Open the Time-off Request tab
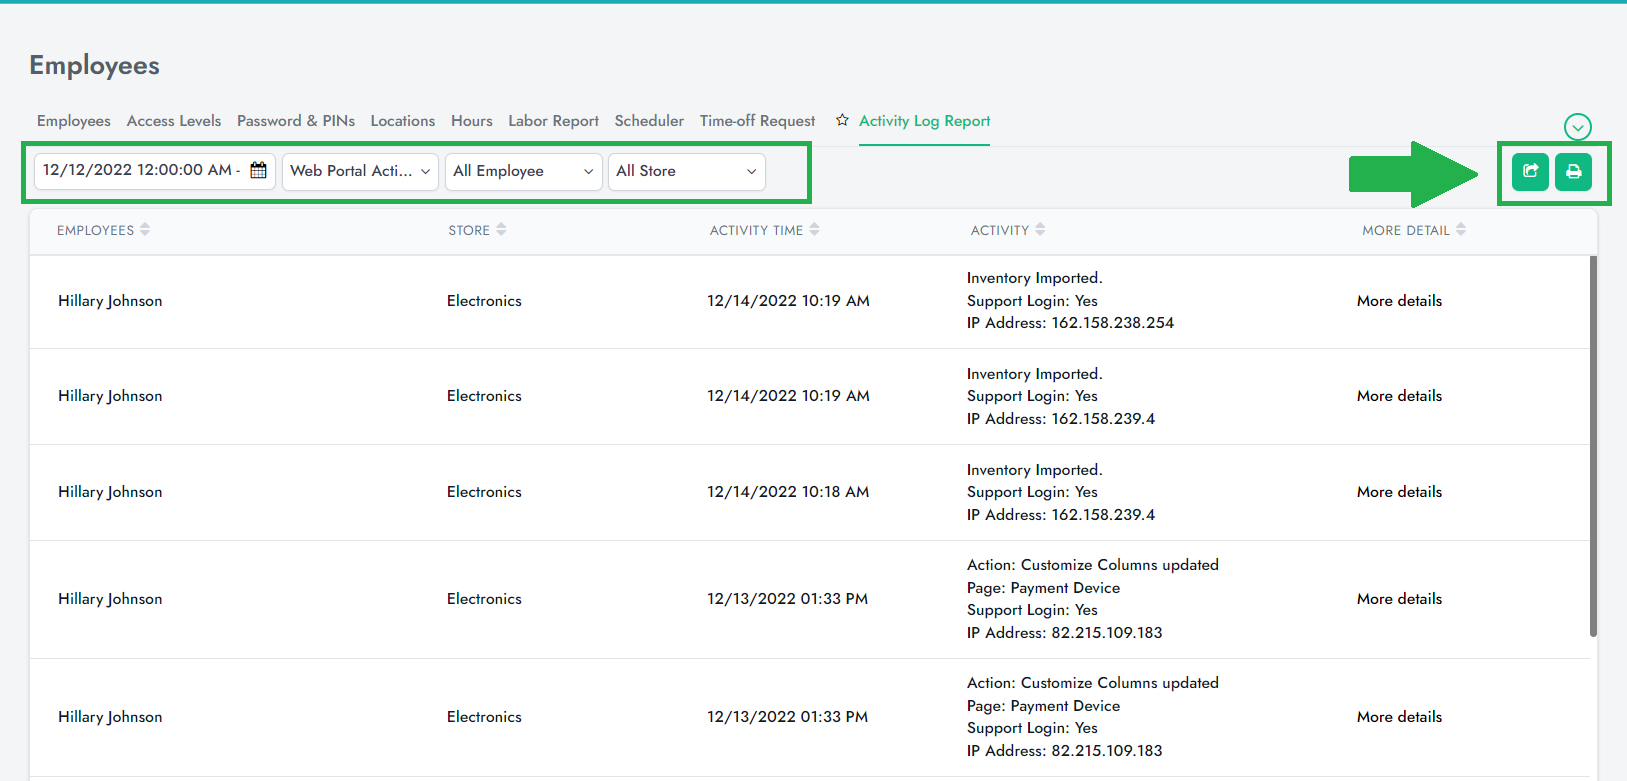Screen dimensions: 1627x781 coord(757,121)
